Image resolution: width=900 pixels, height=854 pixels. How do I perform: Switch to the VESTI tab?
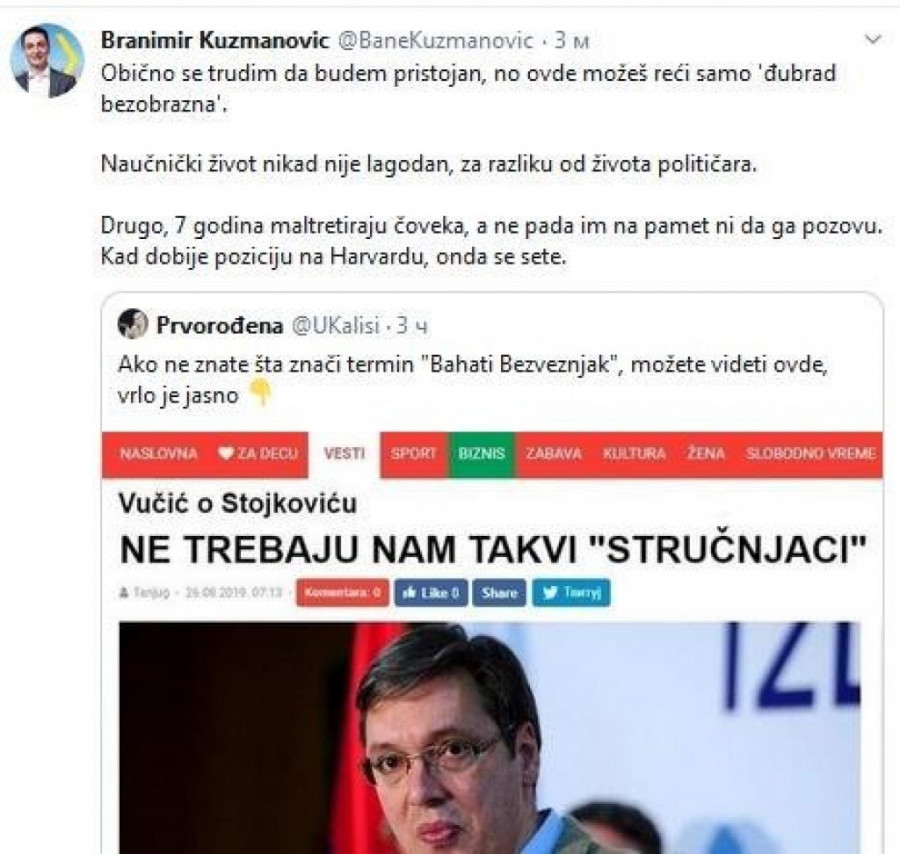pos(344,454)
